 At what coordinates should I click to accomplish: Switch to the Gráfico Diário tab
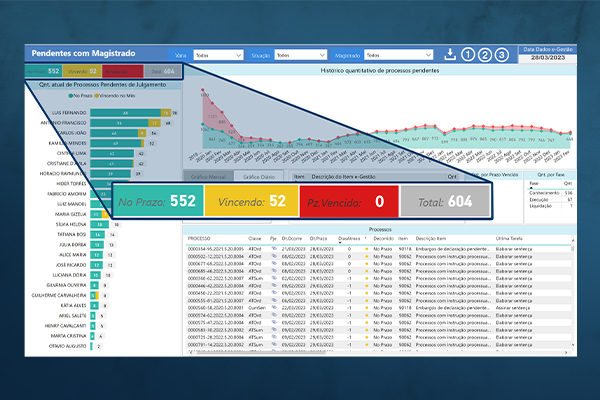pos(259,176)
